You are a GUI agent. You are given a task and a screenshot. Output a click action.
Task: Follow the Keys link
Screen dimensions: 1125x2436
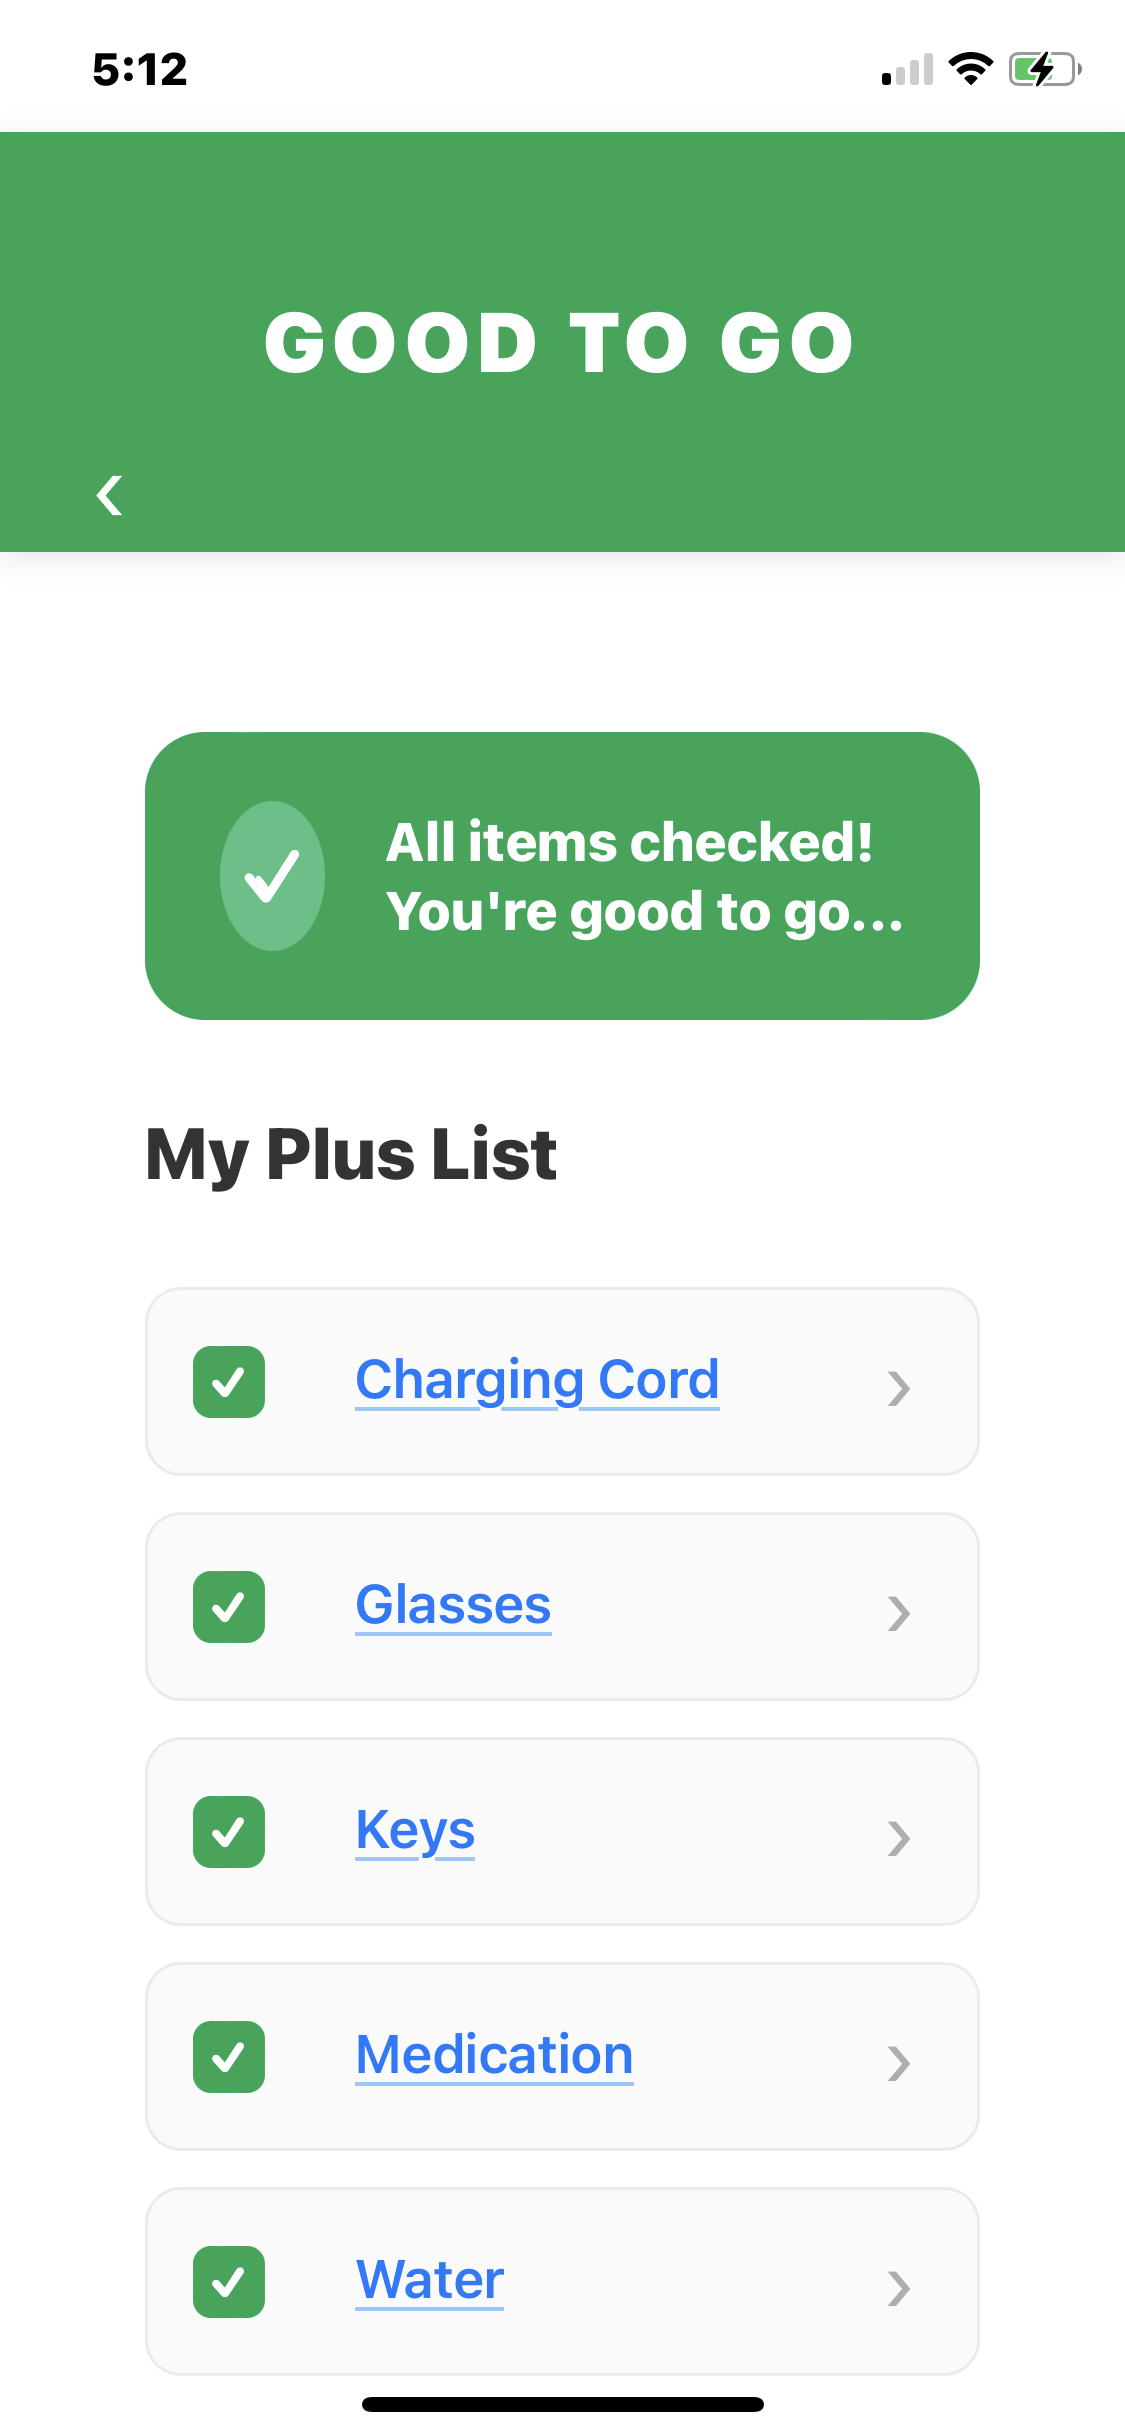click(415, 1828)
